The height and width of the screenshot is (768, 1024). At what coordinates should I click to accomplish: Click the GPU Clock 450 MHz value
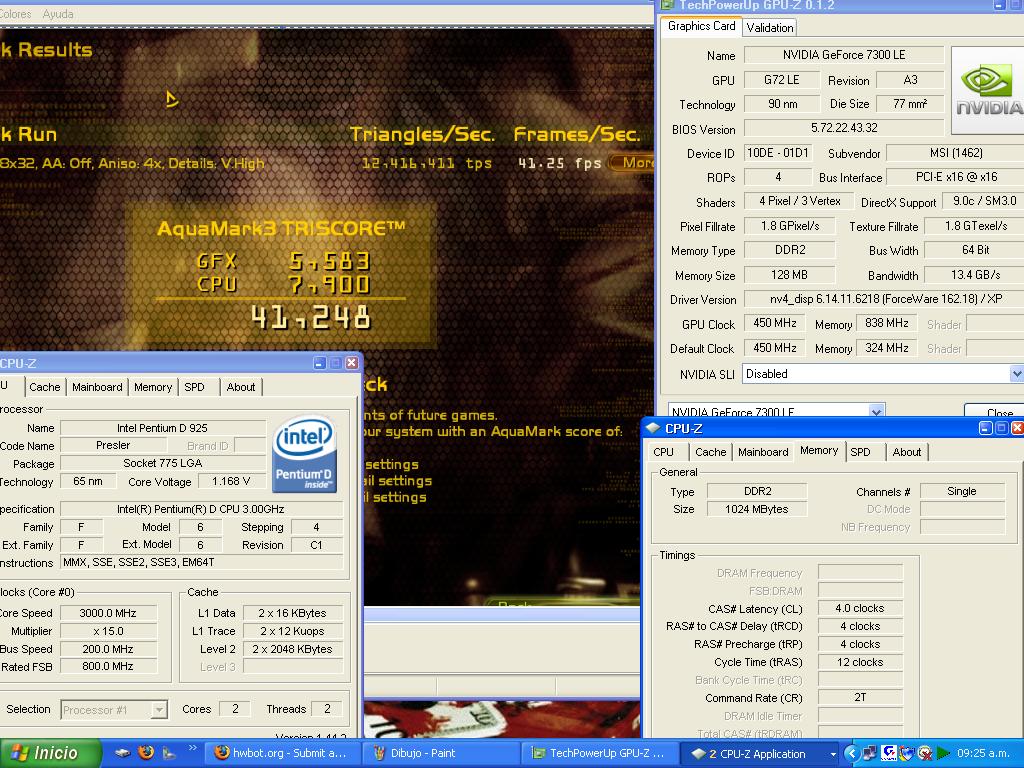(x=775, y=323)
